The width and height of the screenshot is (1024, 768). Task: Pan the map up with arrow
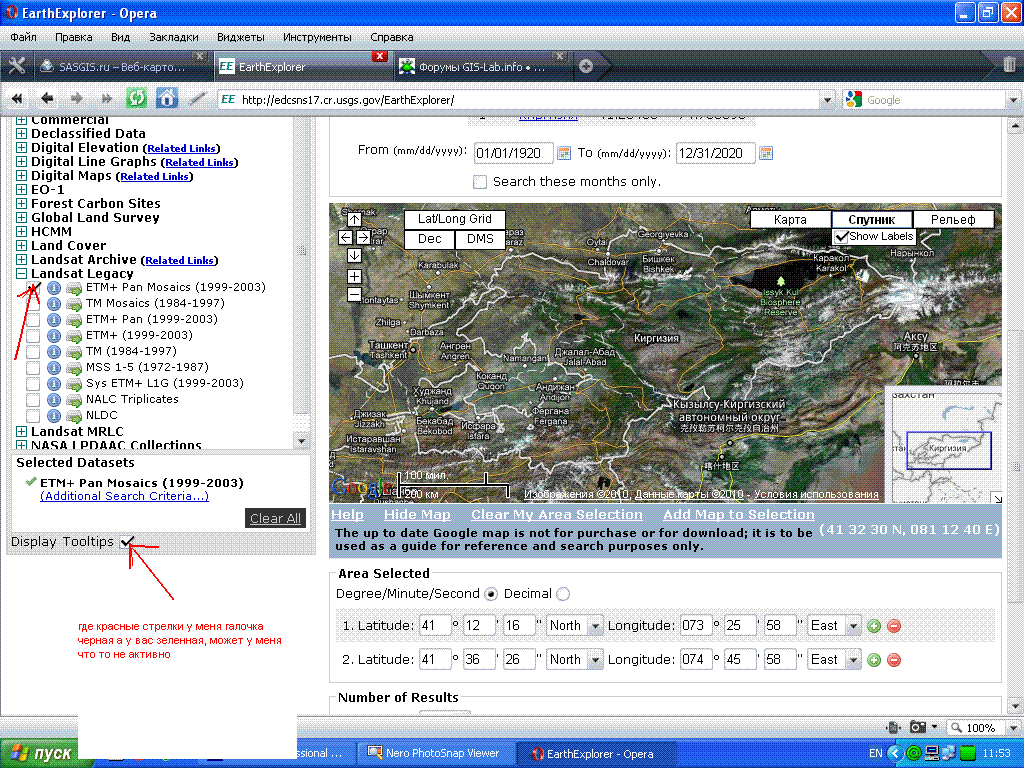pos(354,218)
